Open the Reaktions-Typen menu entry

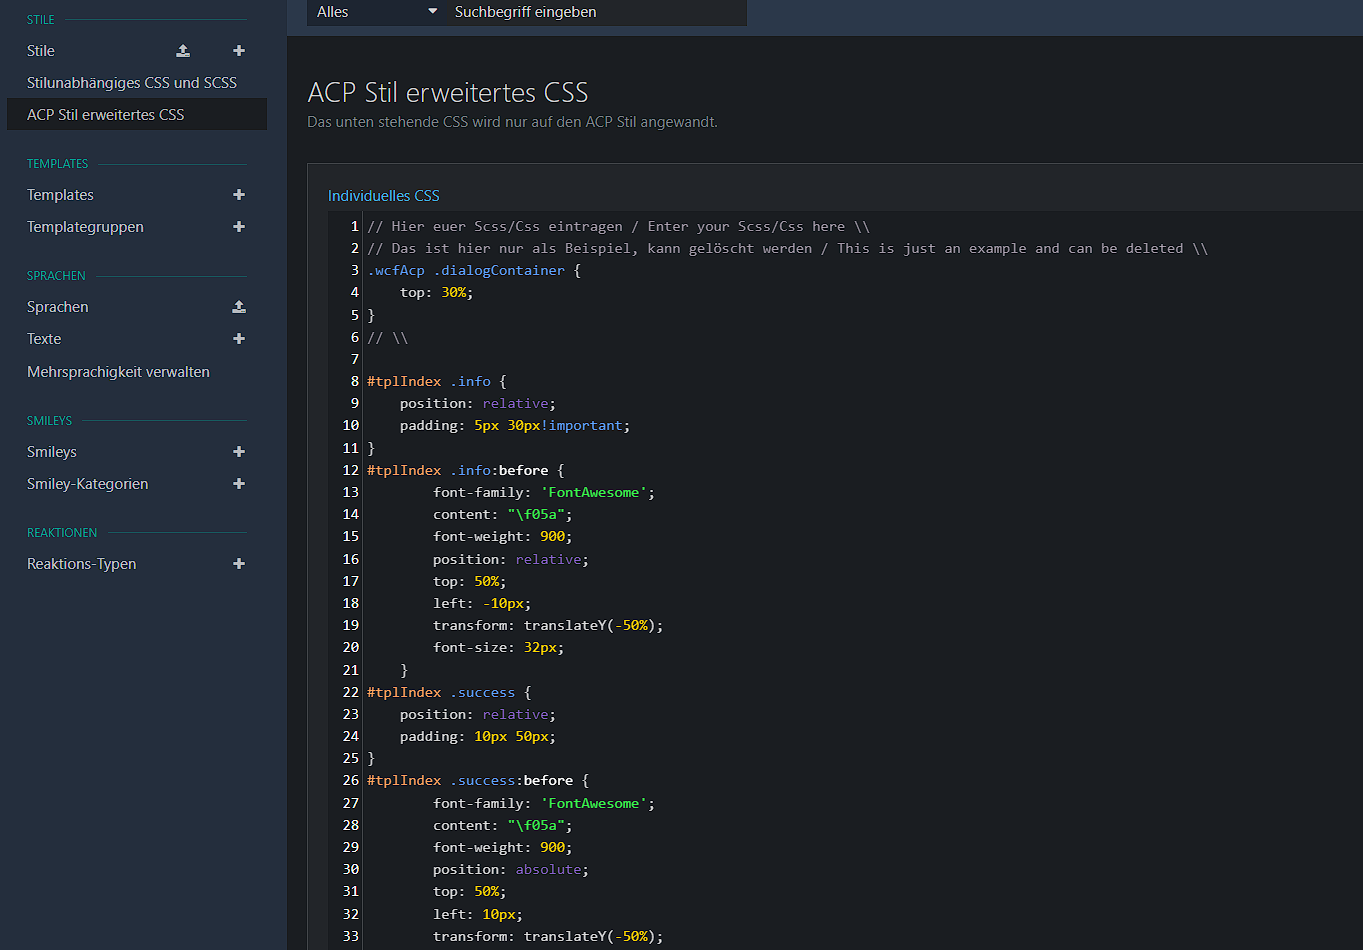(81, 564)
